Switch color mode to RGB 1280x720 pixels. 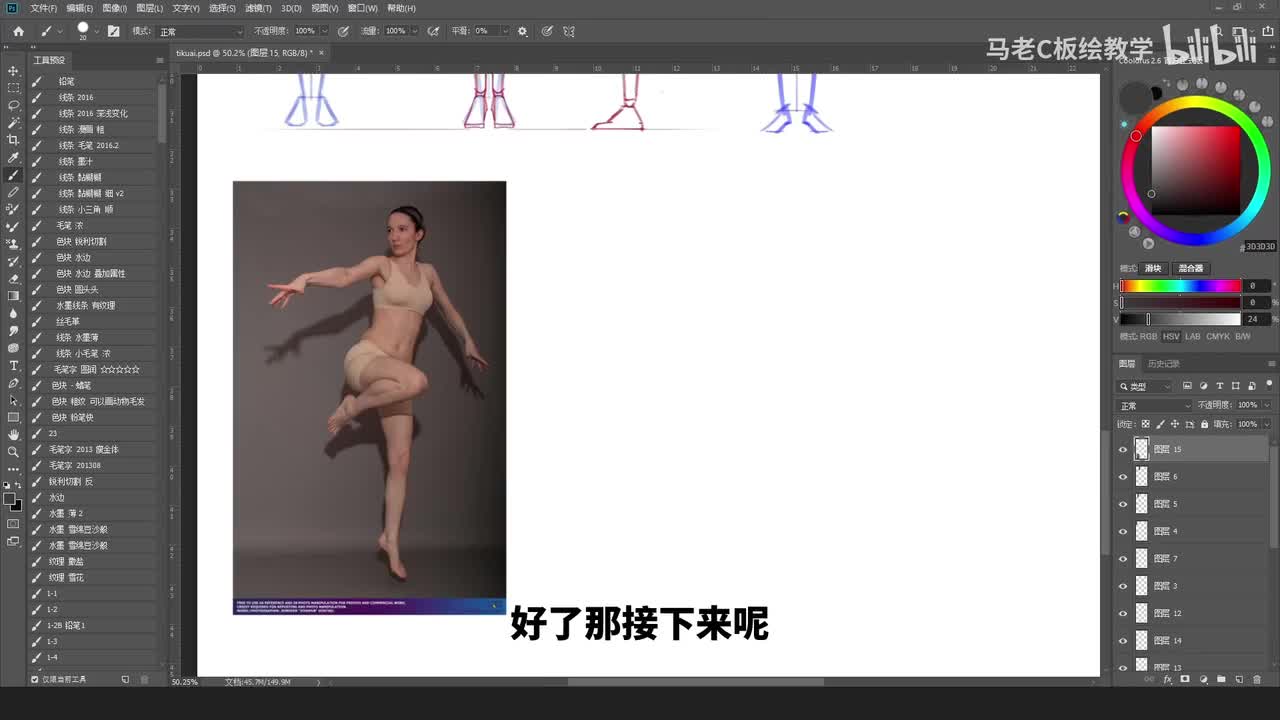pyautogui.click(x=1150, y=336)
